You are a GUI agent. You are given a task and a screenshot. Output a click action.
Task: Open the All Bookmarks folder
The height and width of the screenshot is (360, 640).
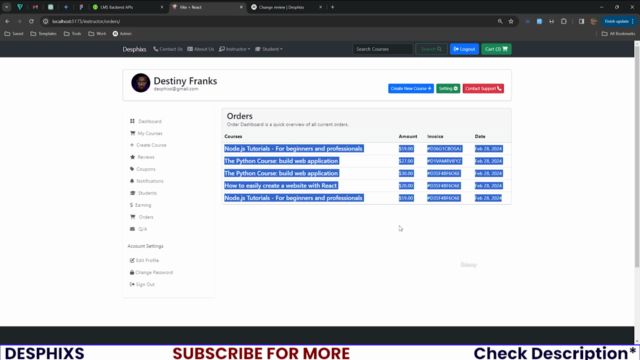pyautogui.click(x=618, y=33)
